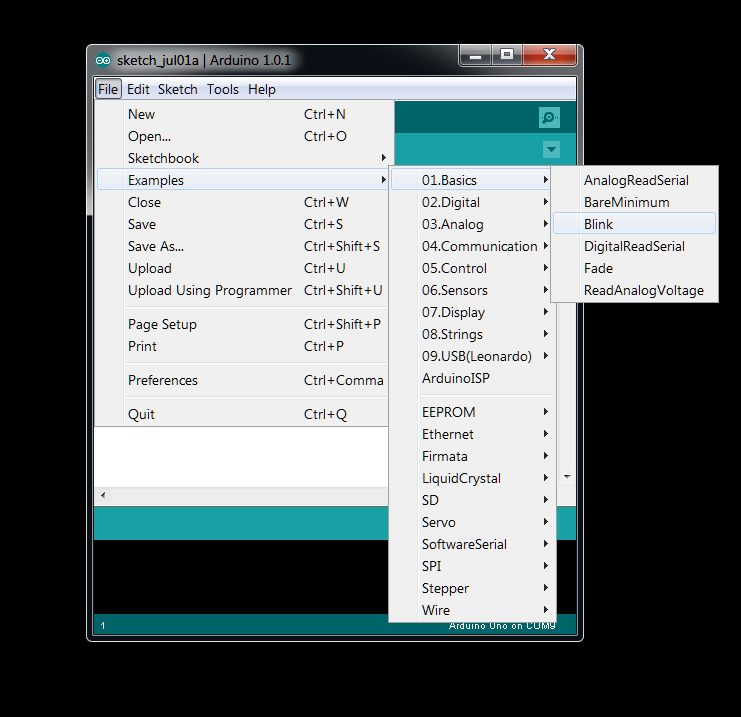Choose Print from the File menu
The width and height of the screenshot is (741, 717).
click(243, 346)
